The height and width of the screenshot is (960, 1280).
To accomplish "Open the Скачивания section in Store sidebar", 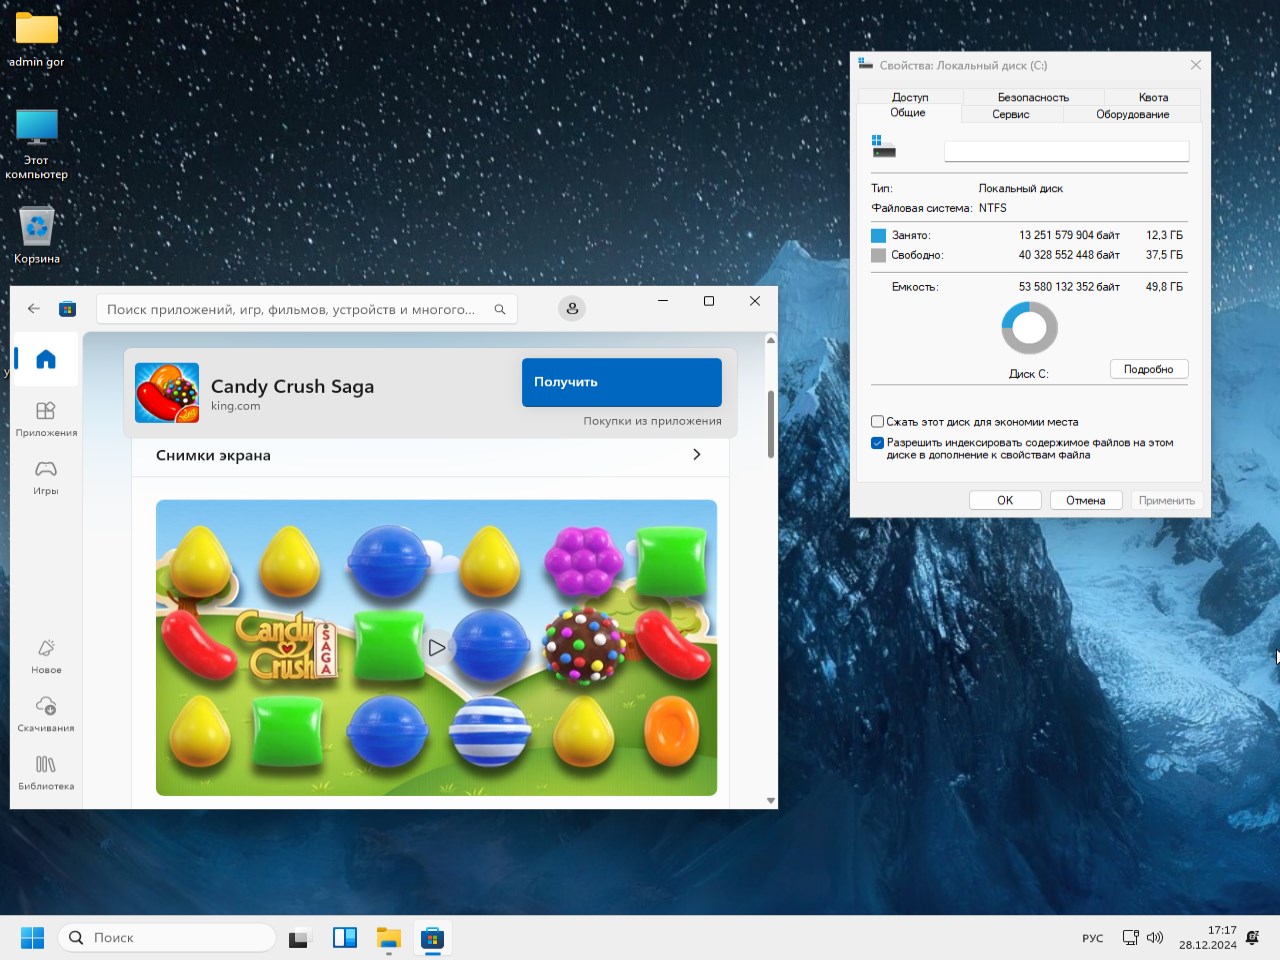I will pos(46,714).
